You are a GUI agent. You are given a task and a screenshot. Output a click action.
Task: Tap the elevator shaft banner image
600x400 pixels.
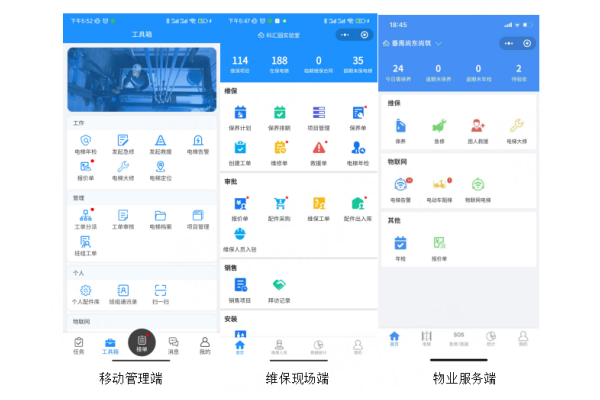[142, 80]
